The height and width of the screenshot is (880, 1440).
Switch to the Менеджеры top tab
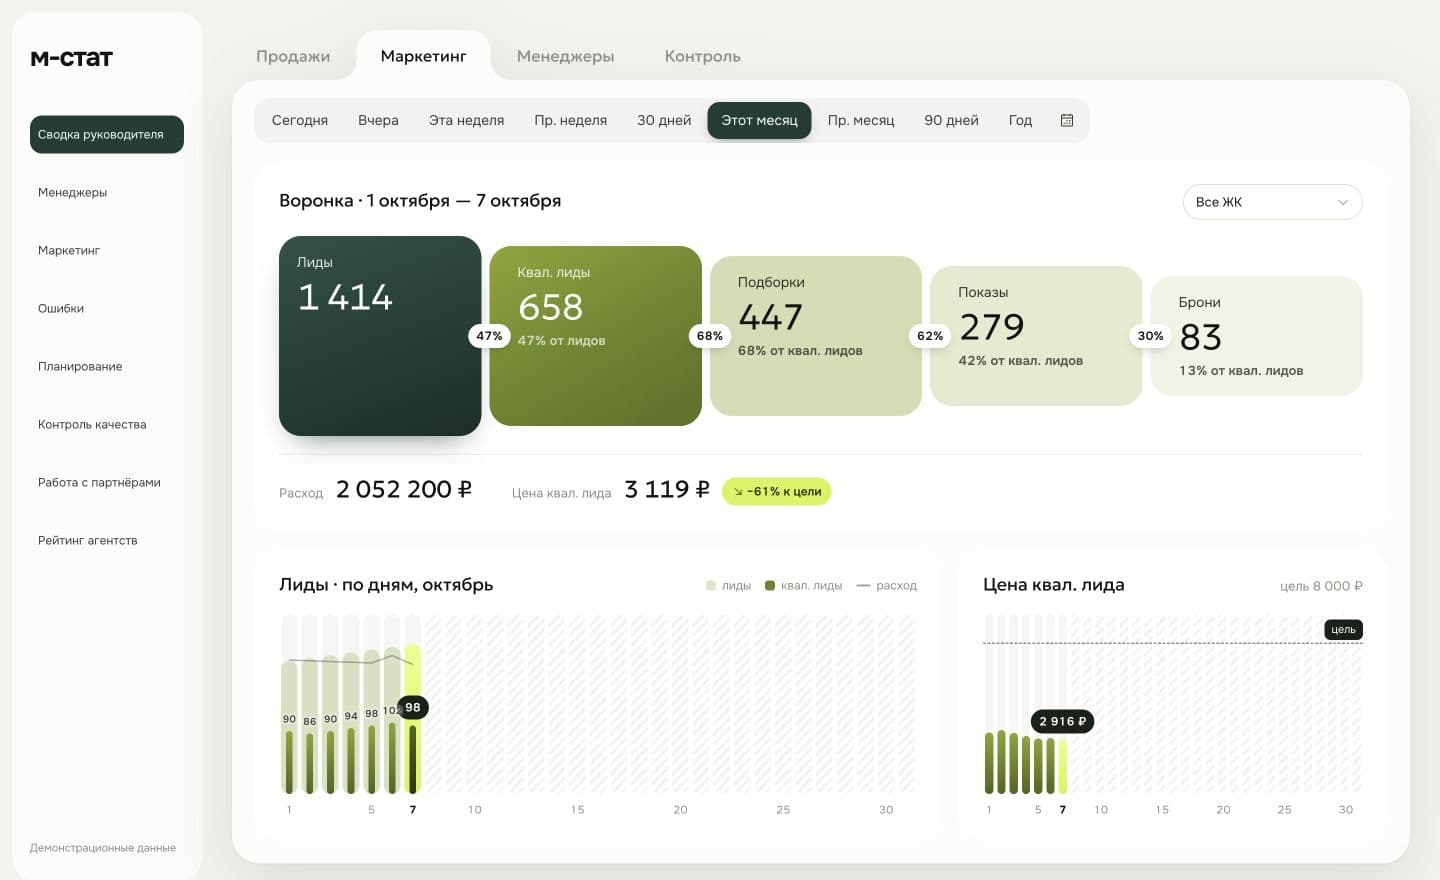[565, 56]
